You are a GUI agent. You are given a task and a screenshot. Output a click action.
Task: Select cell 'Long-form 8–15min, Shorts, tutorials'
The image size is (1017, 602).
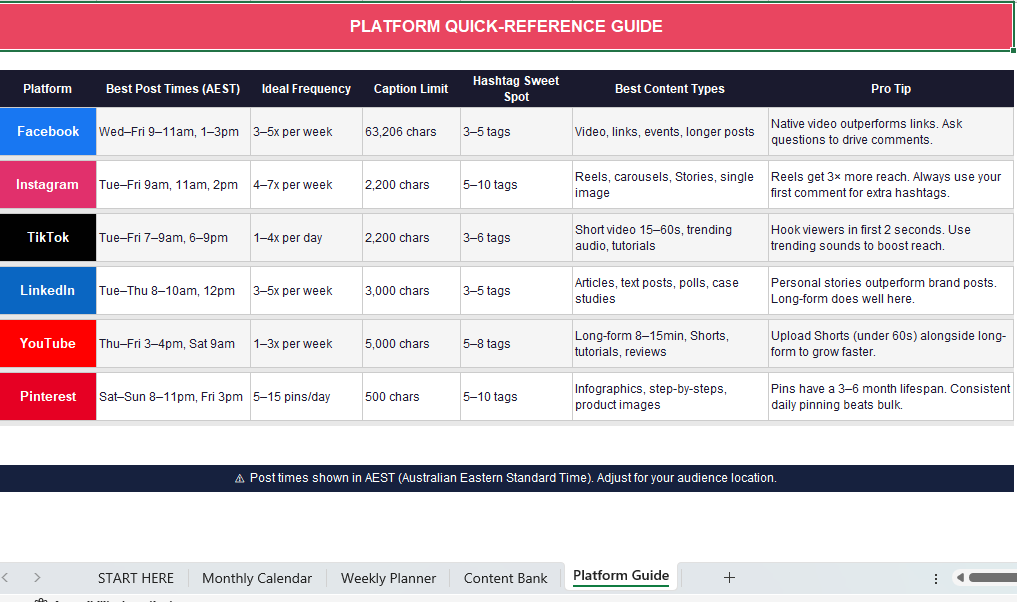click(670, 344)
